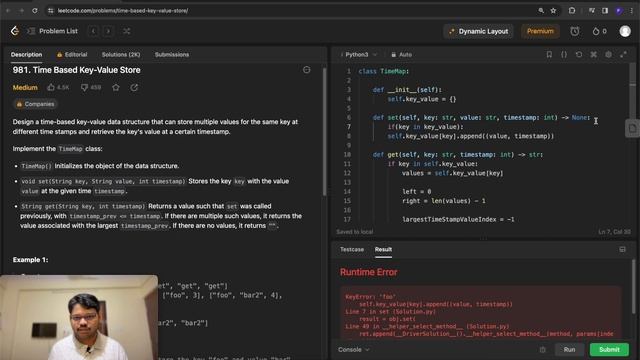This screenshot has width=640, height=360.
Task: Reload the browser page
Action: pos(35,11)
